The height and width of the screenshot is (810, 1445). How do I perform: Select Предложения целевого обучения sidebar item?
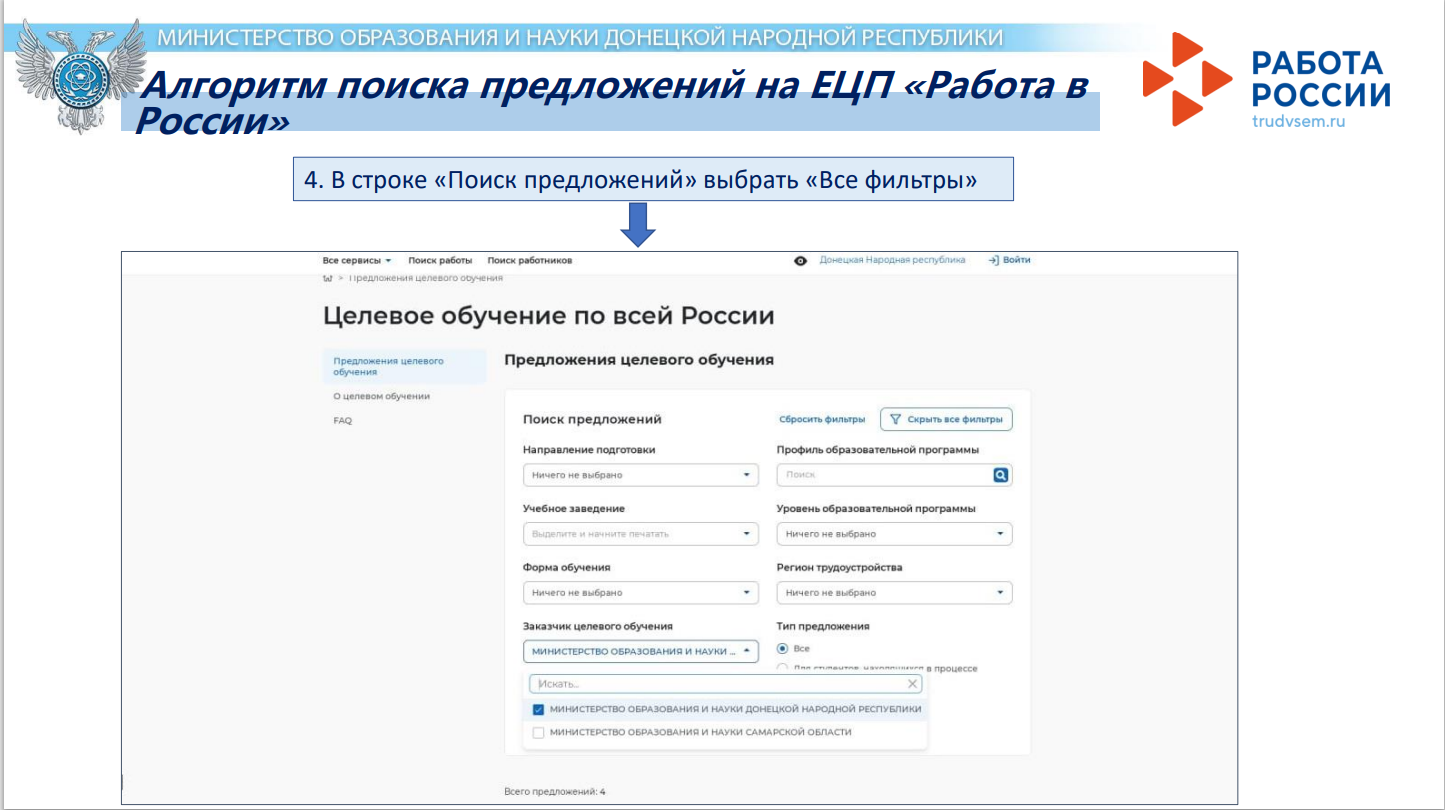pos(403,366)
